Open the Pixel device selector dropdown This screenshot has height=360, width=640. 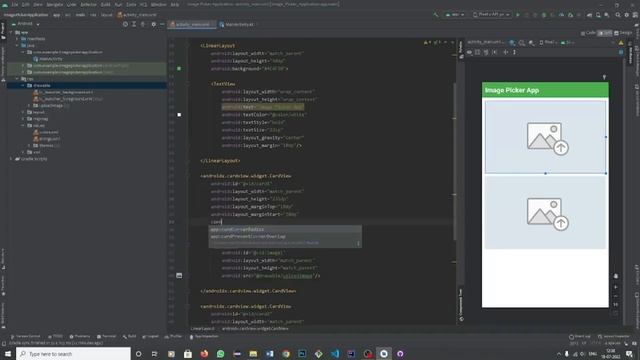click(x=491, y=15)
